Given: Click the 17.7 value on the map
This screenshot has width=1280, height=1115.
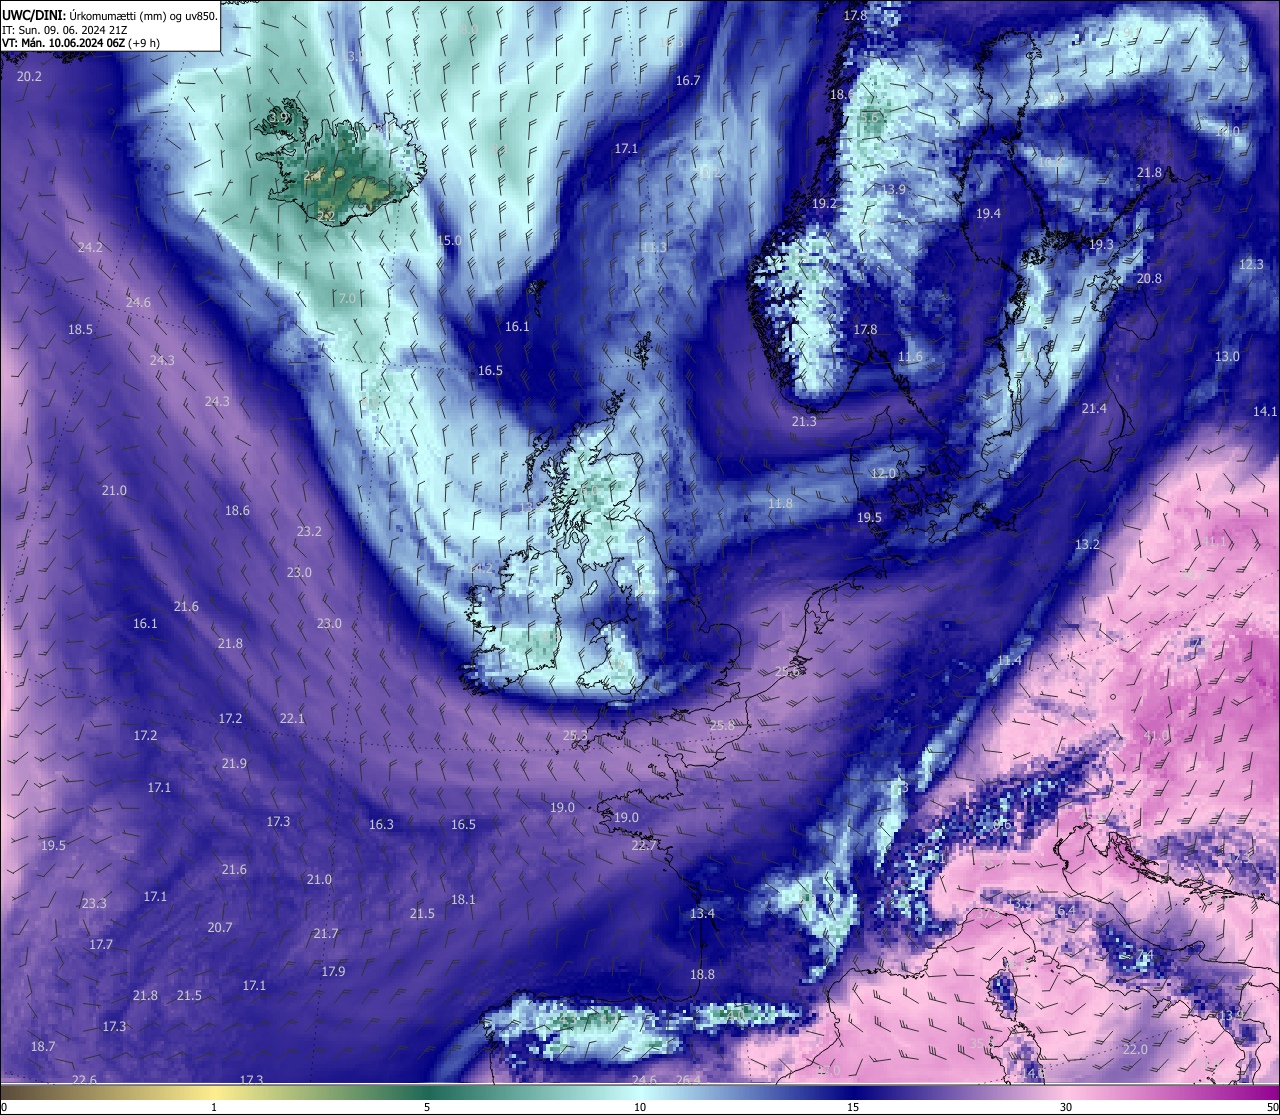Looking at the screenshot, I should pos(101,944).
